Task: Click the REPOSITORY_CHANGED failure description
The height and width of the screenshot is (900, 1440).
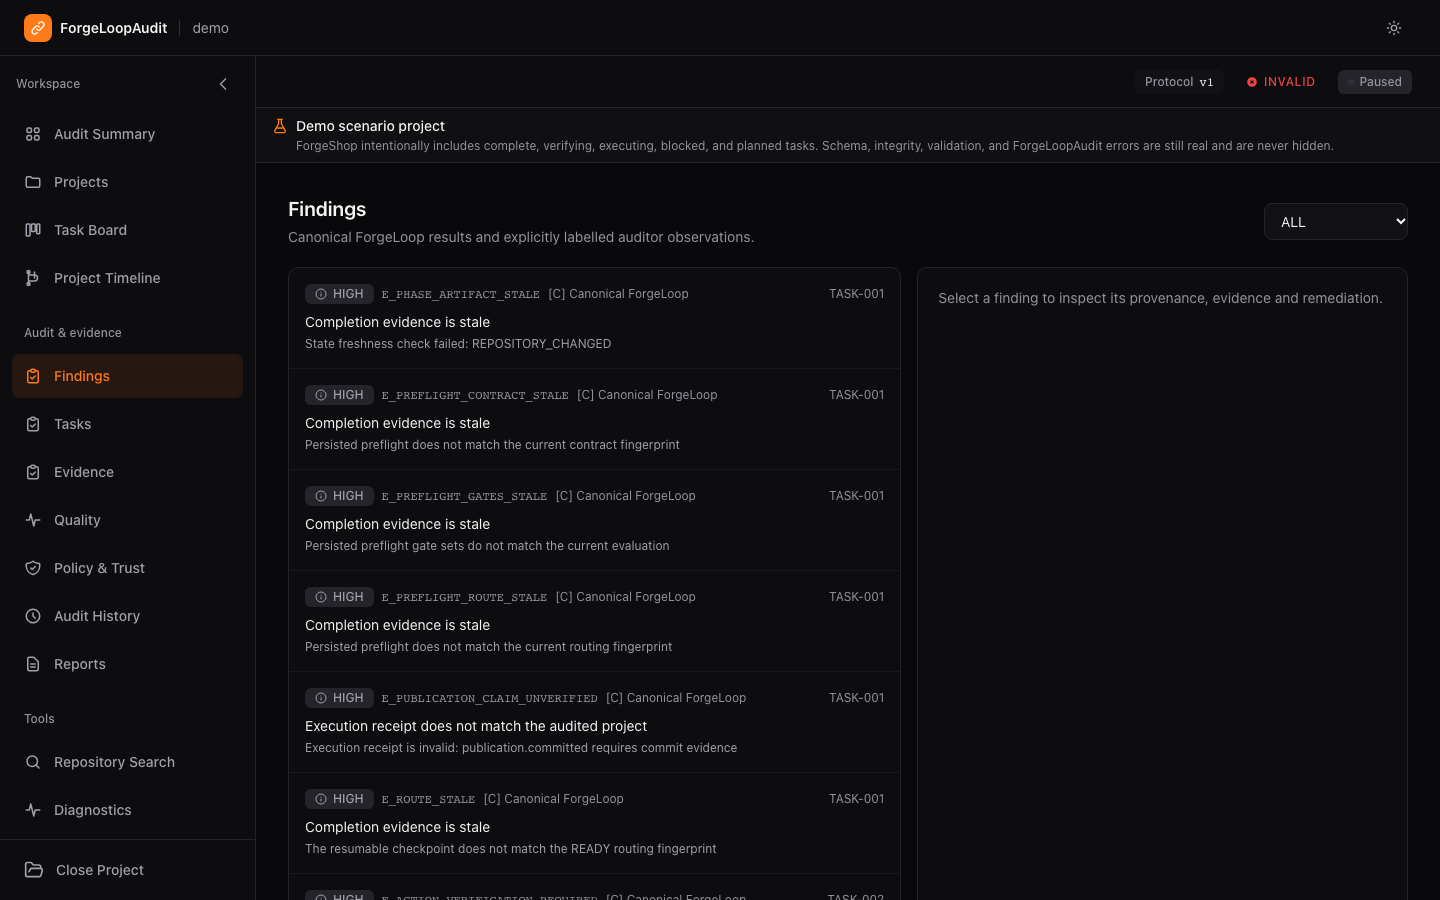Action: coord(458,344)
